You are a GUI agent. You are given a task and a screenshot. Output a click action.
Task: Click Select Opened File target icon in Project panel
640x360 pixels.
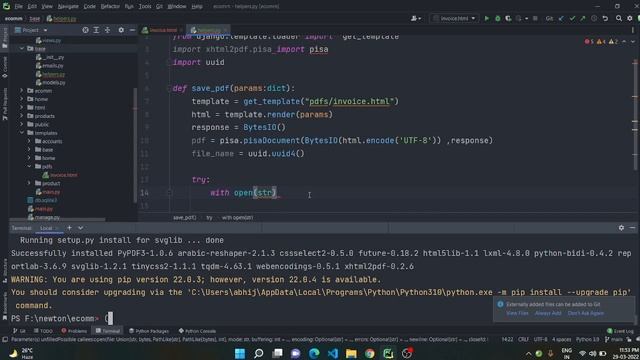(85, 30)
